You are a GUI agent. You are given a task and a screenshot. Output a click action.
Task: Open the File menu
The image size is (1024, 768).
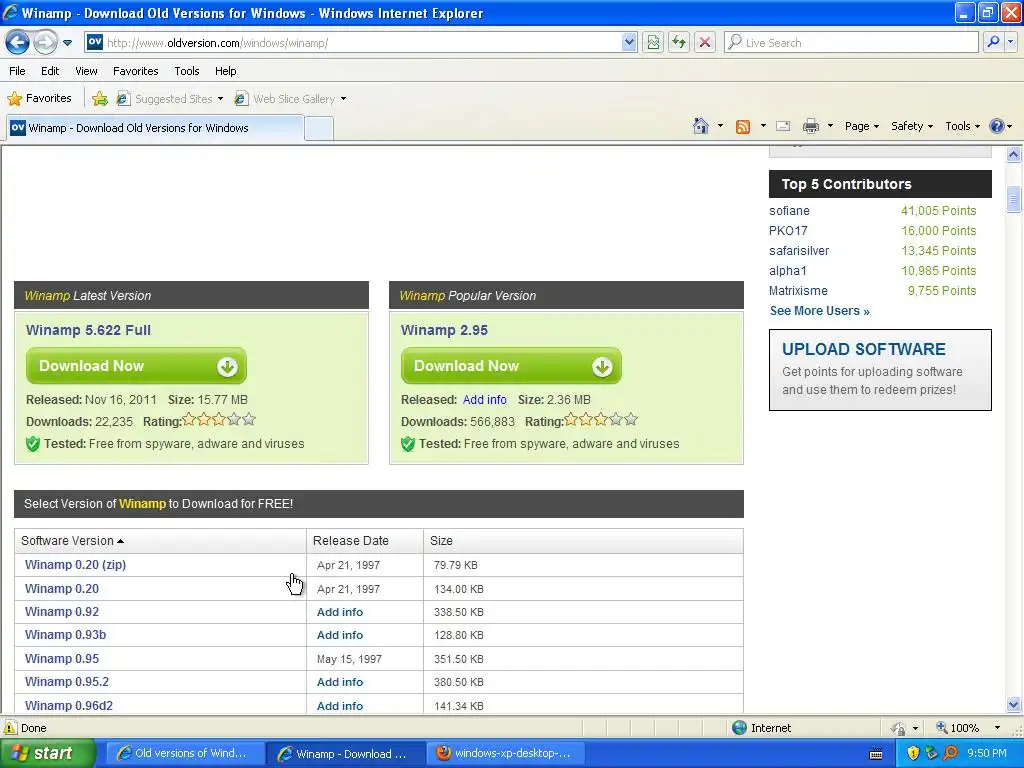click(18, 71)
